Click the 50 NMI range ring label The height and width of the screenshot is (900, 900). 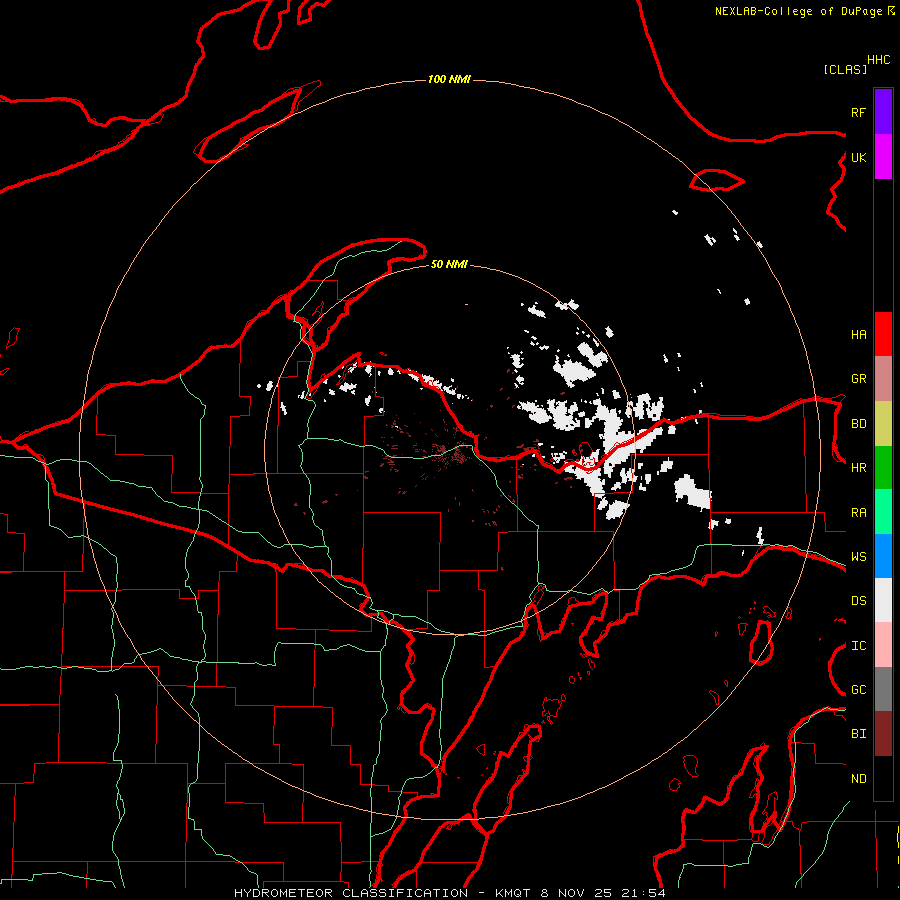(x=449, y=264)
